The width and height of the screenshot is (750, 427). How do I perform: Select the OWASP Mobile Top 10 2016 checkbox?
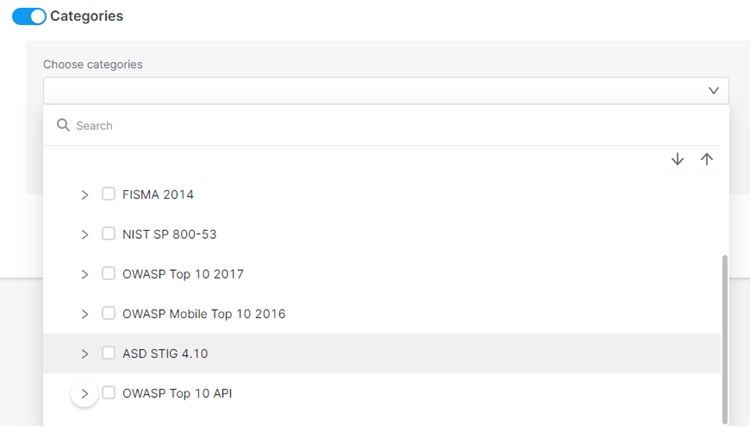(109, 314)
